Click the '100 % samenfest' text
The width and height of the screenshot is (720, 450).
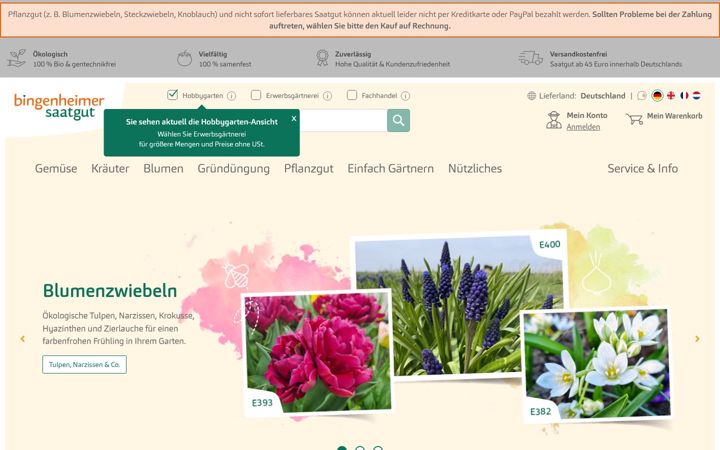click(x=225, y=64)
